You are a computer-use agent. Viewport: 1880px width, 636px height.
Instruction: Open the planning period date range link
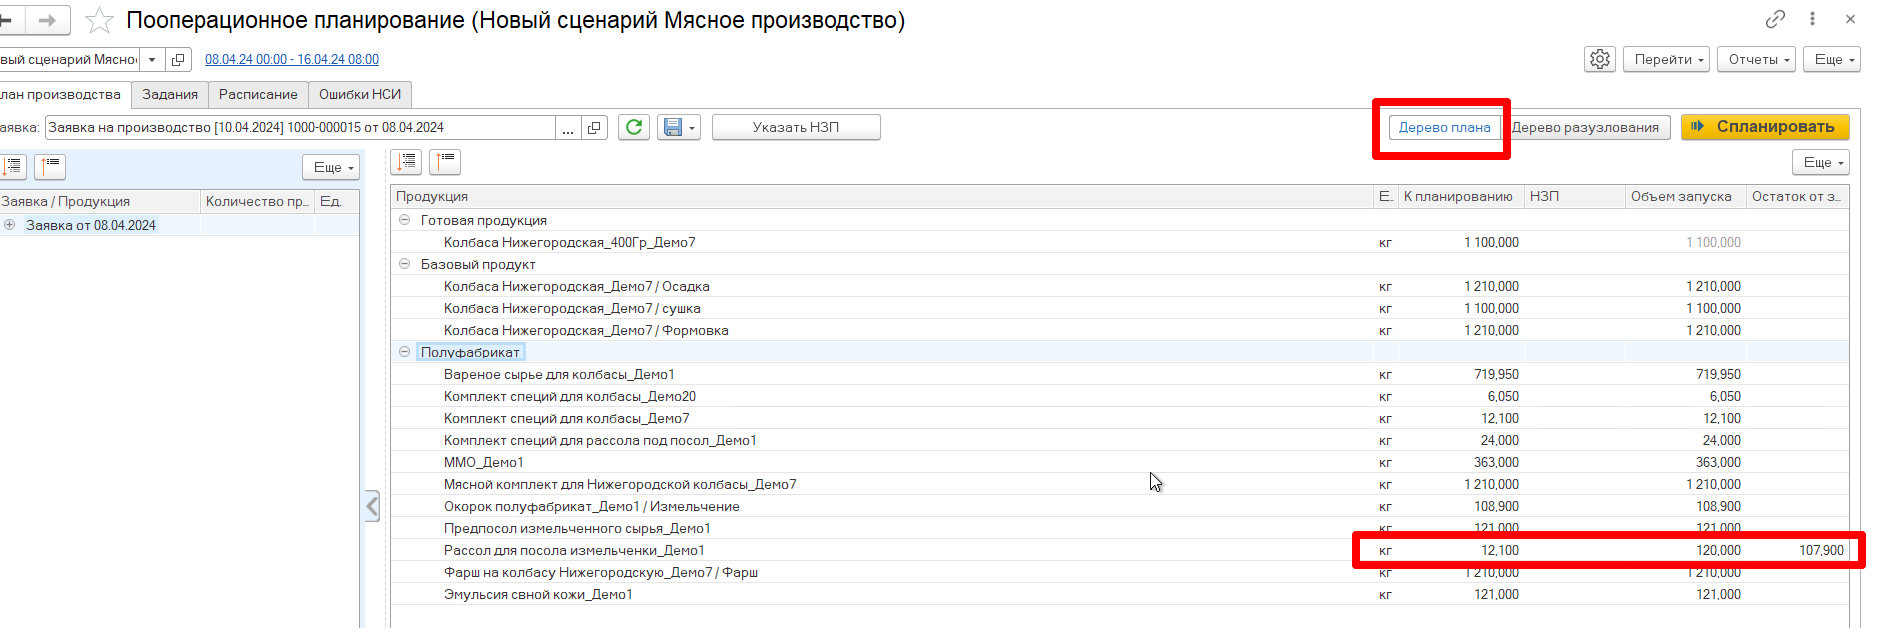tap(292, 59)
